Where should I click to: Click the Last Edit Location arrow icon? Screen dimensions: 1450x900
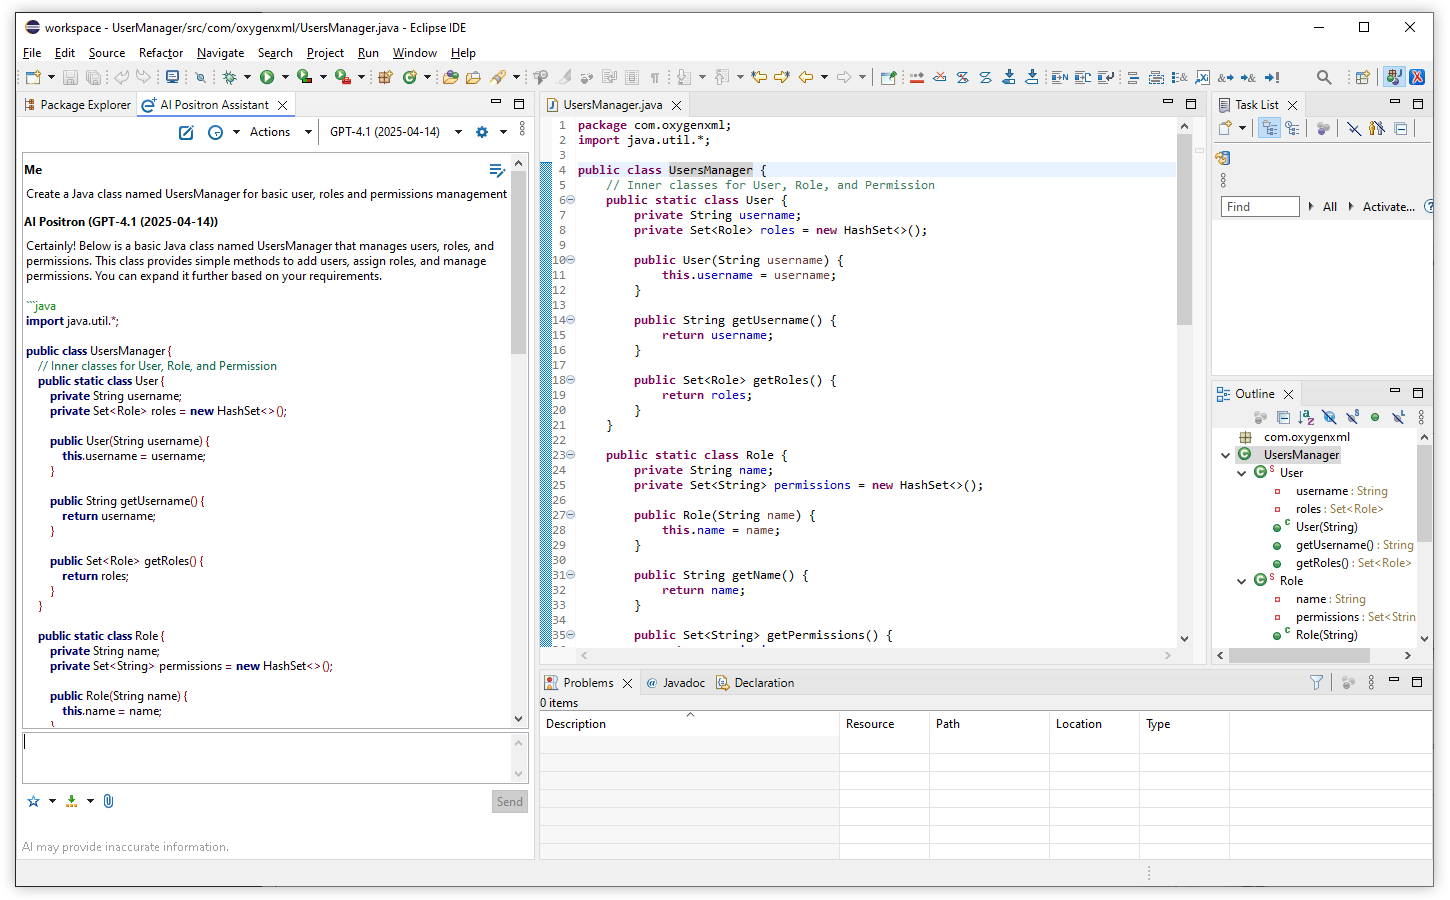click(759, 77)
